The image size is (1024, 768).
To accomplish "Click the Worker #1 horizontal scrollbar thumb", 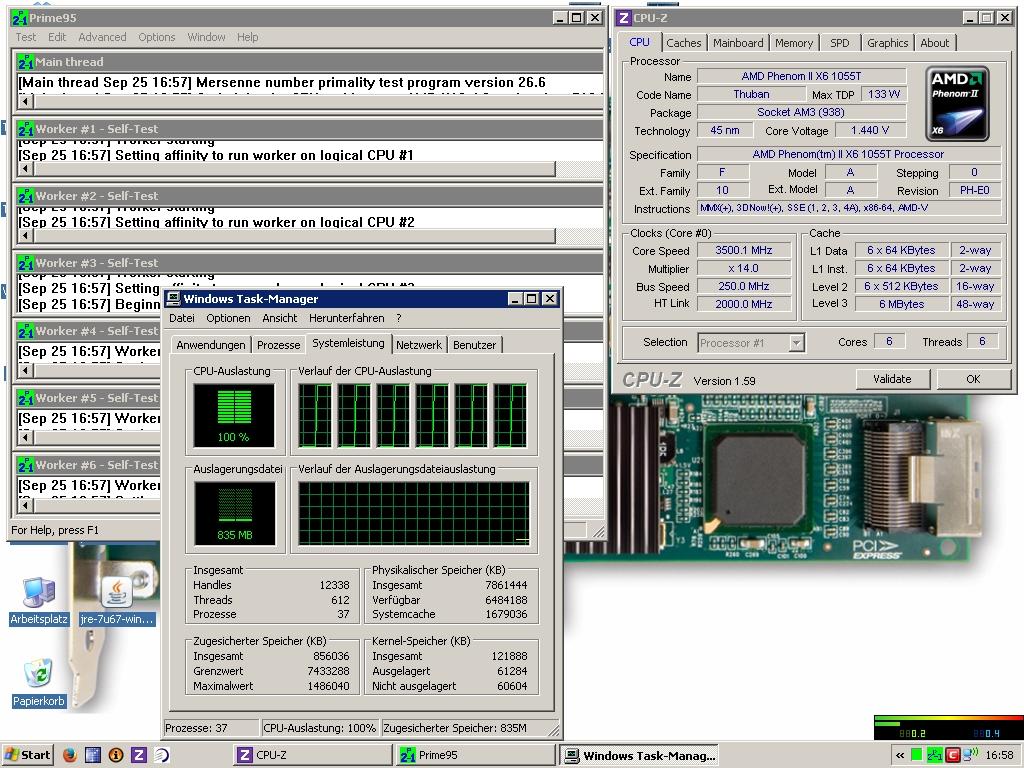I will click(x=294, y=168).
